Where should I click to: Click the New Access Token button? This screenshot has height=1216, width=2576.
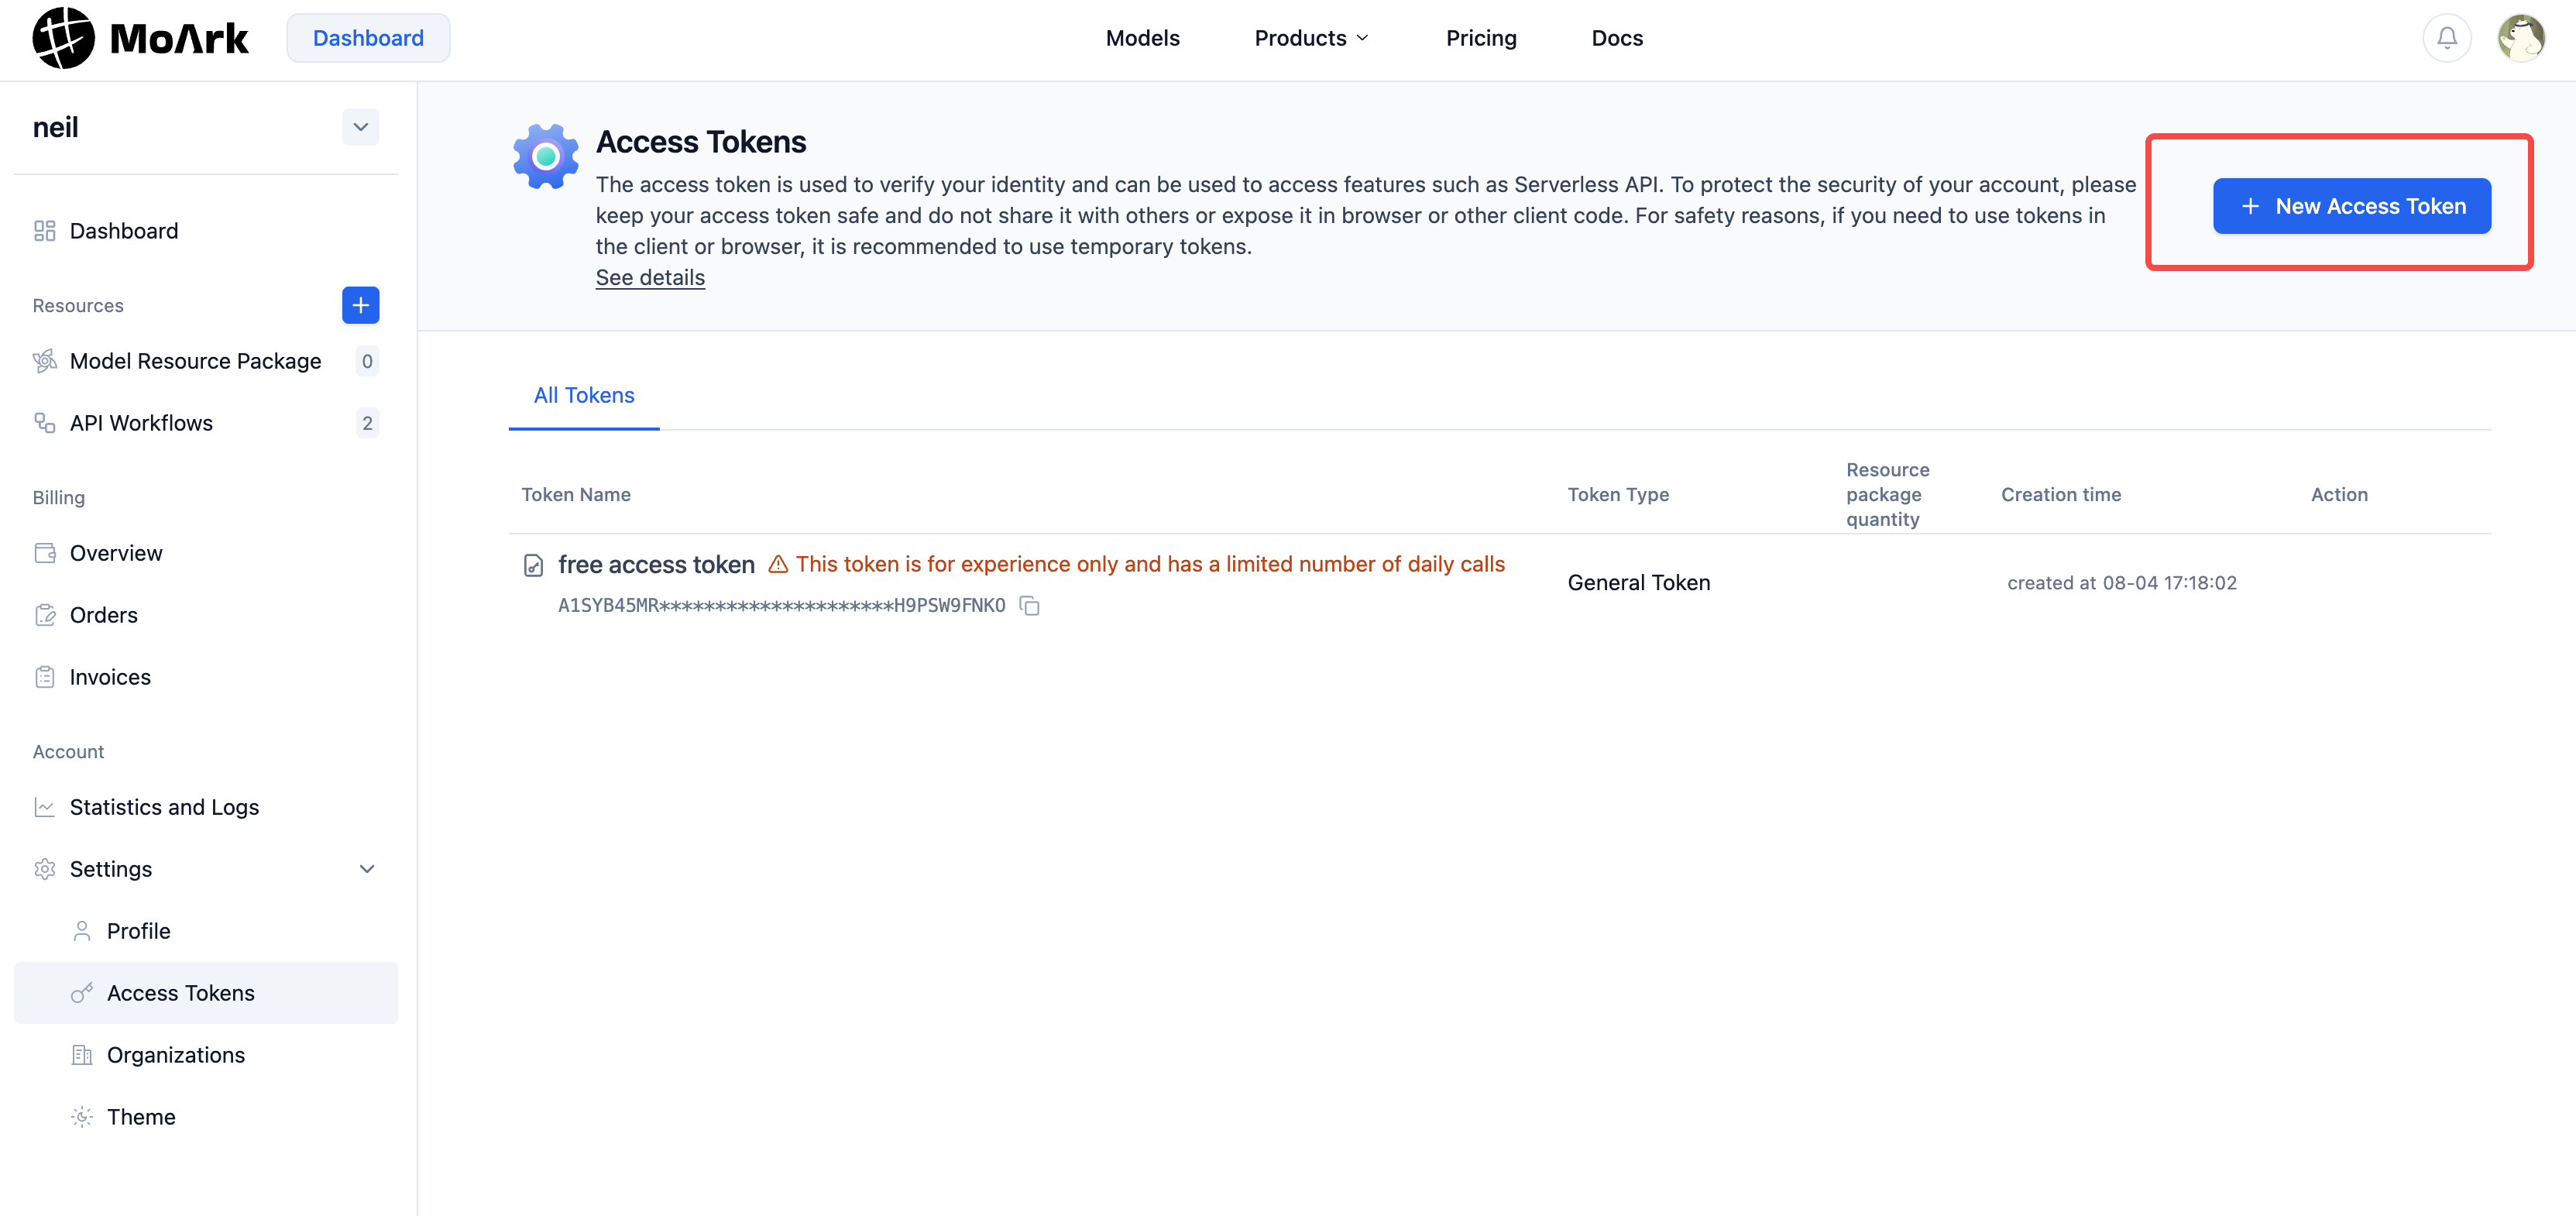click(2351, 206)
